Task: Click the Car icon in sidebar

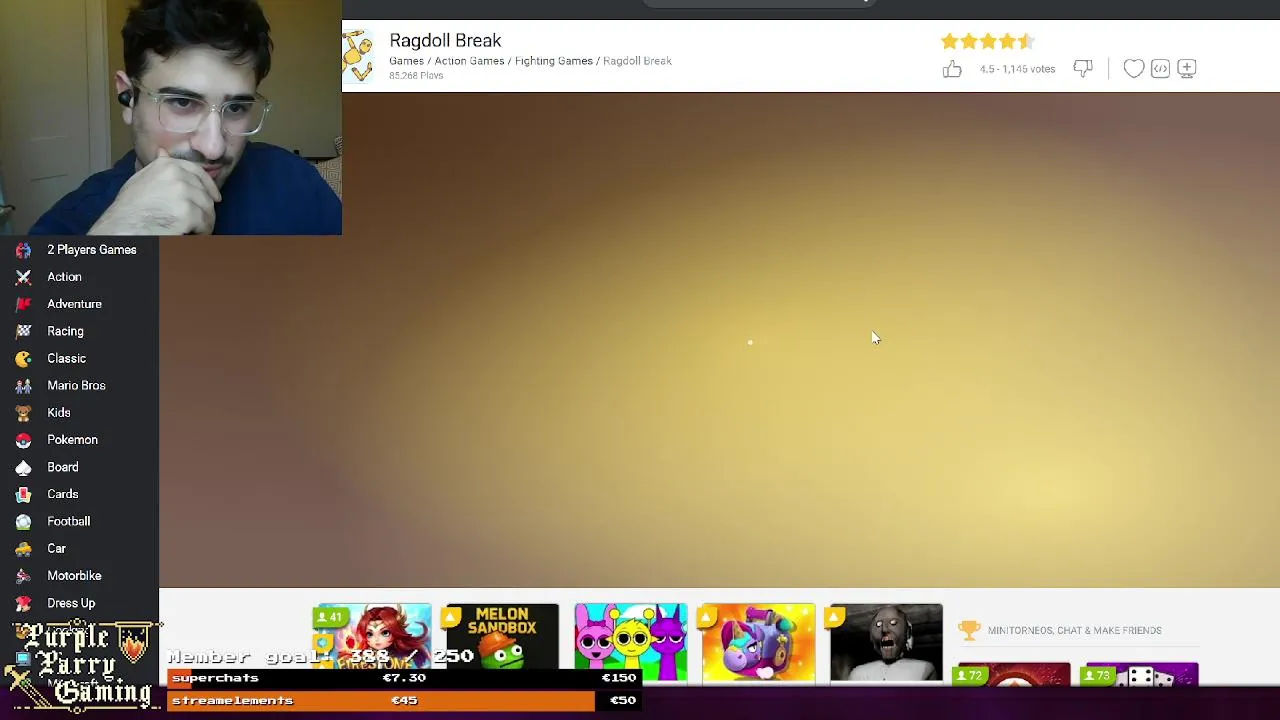Action: 23,549
